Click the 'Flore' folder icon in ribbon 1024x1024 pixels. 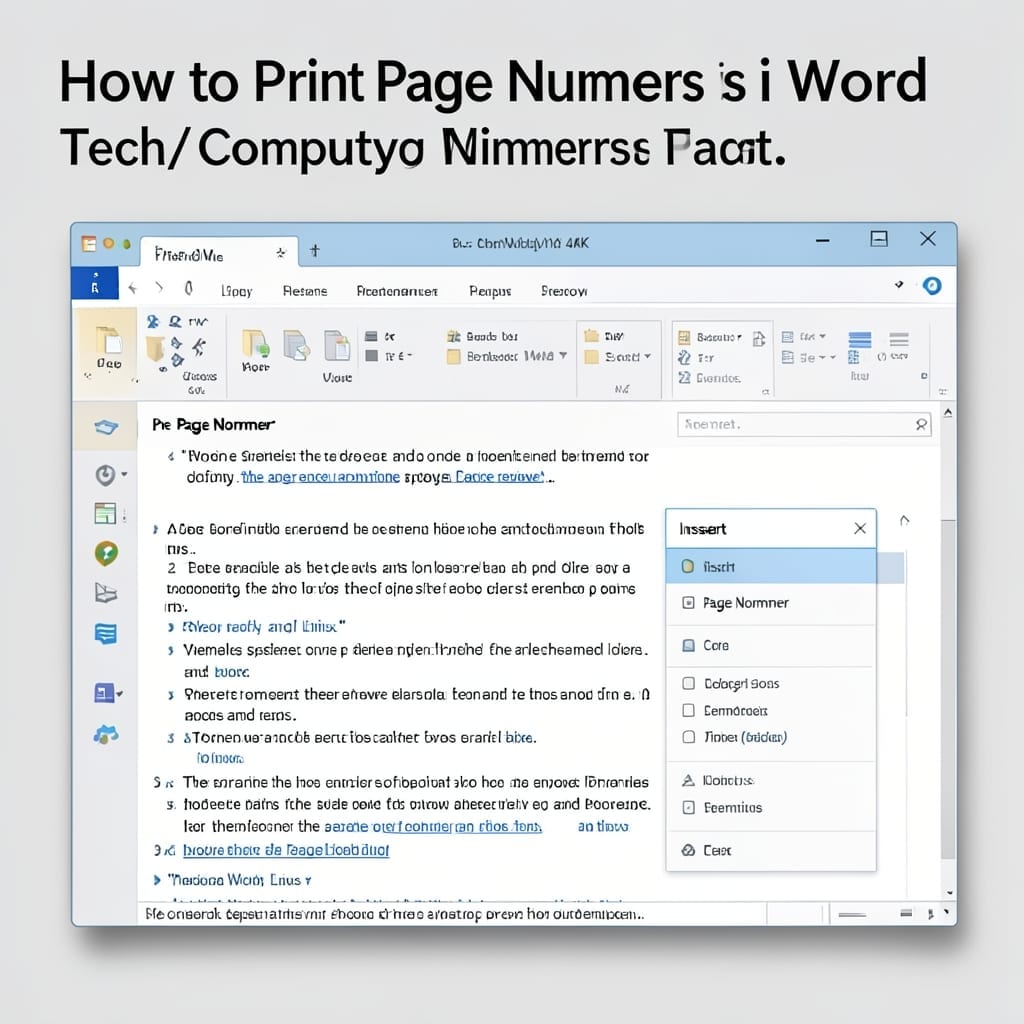pos(255,350)
